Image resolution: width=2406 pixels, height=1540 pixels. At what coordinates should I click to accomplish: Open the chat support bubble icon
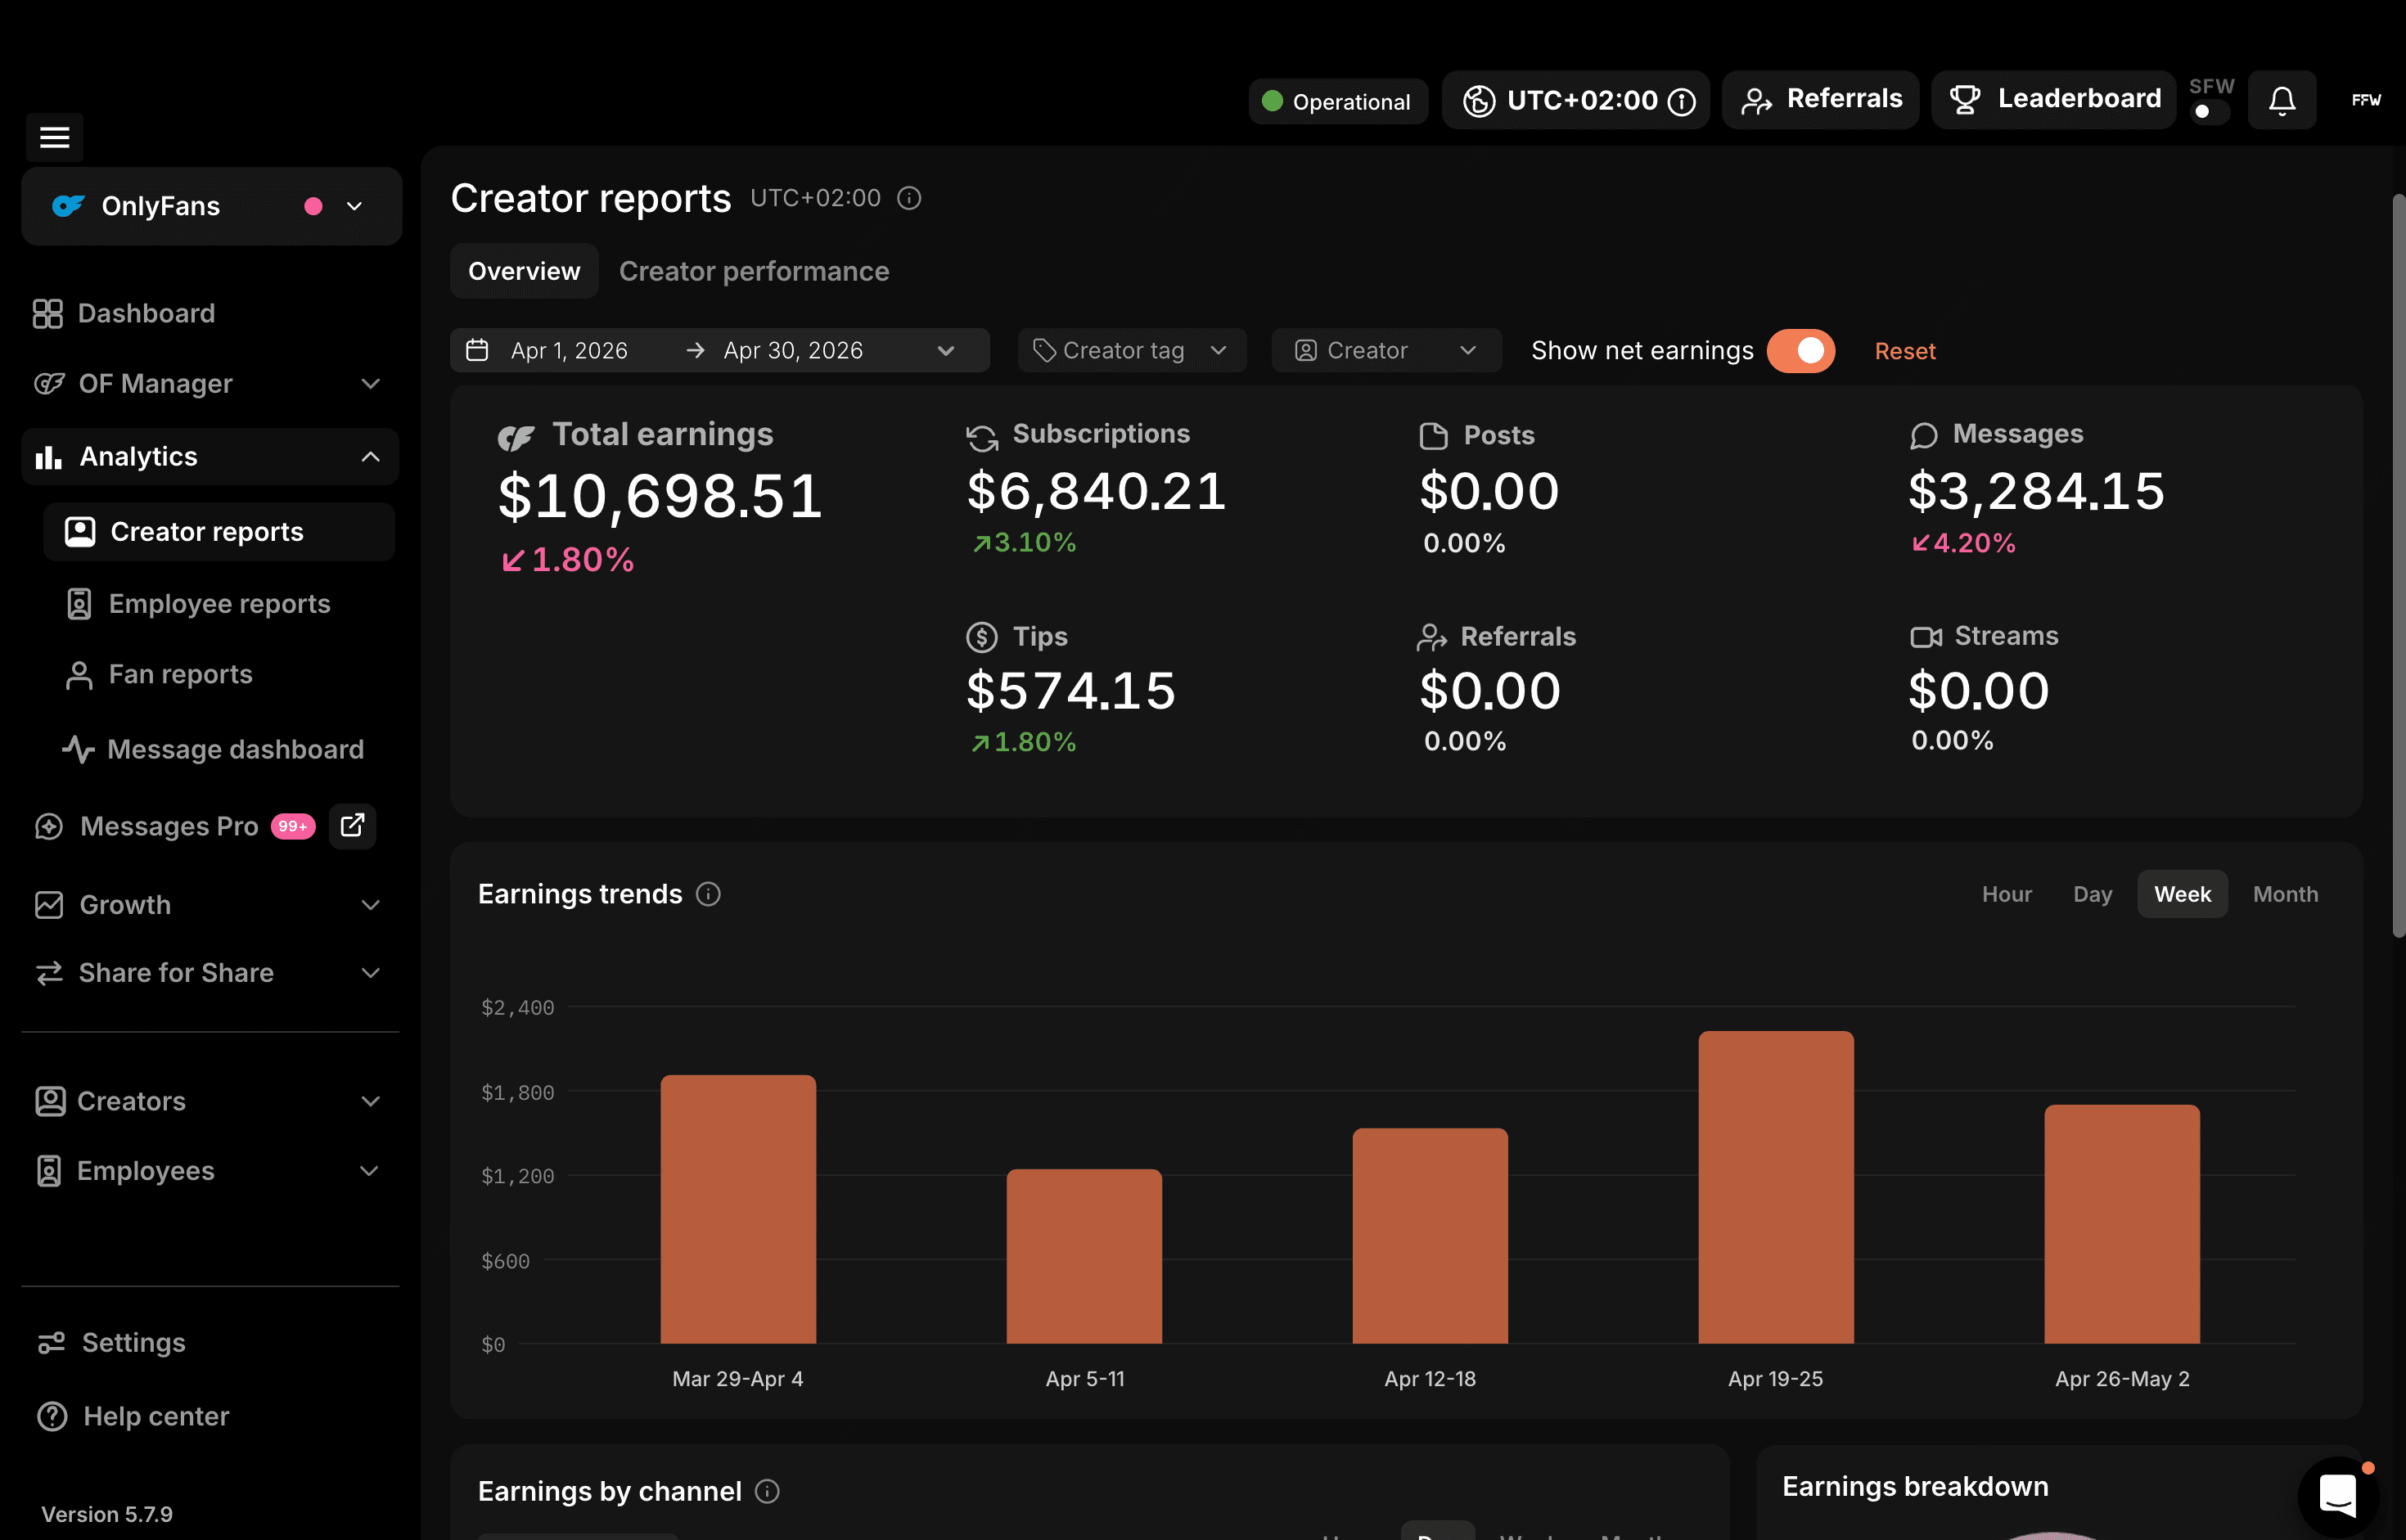pyautogui.click(x=2337, y=1495)
